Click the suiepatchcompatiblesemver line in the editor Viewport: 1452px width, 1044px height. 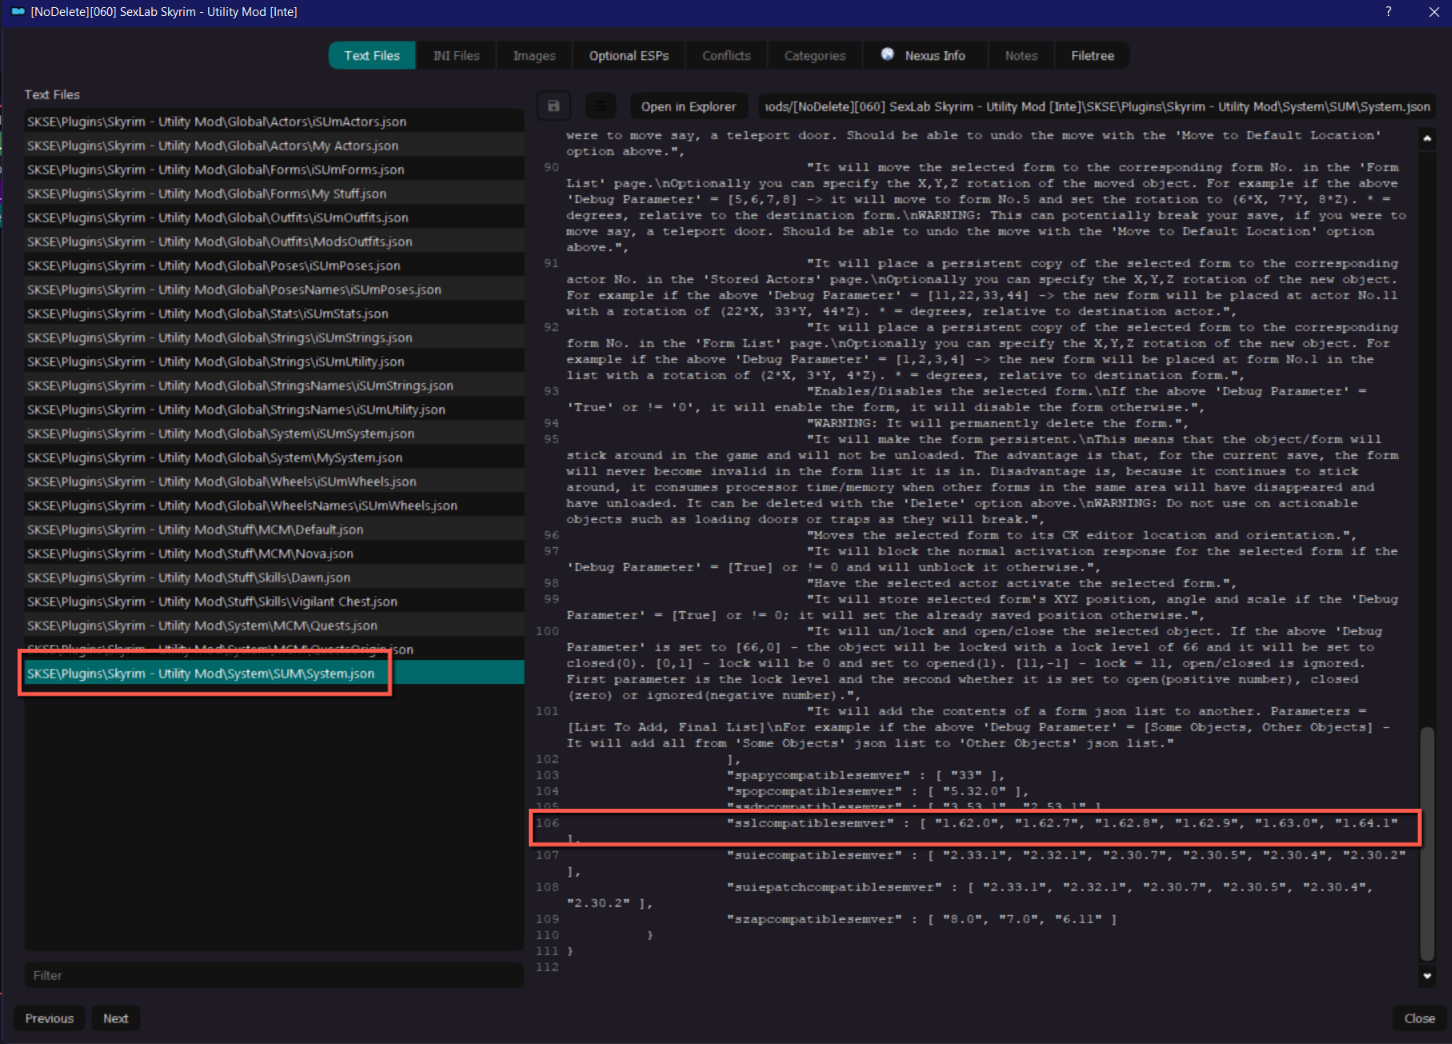click(x=1050, y=887)
